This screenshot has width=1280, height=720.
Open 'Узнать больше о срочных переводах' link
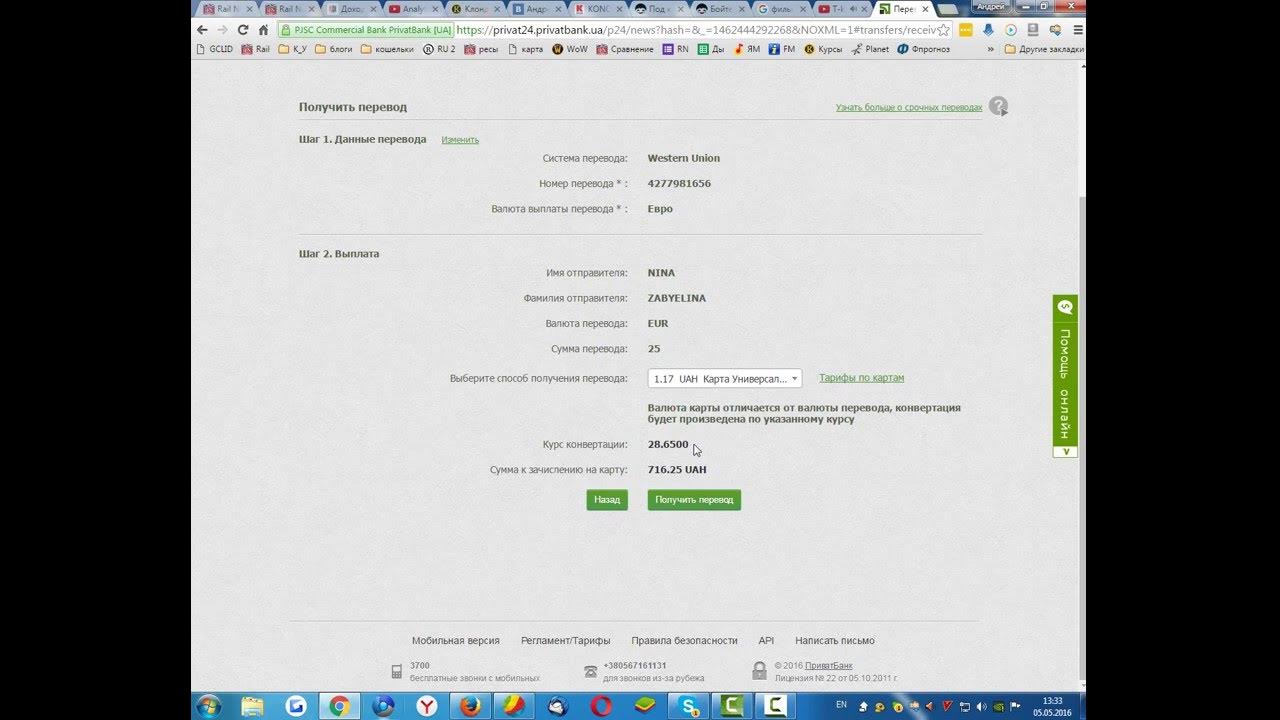tap(909, 107)
